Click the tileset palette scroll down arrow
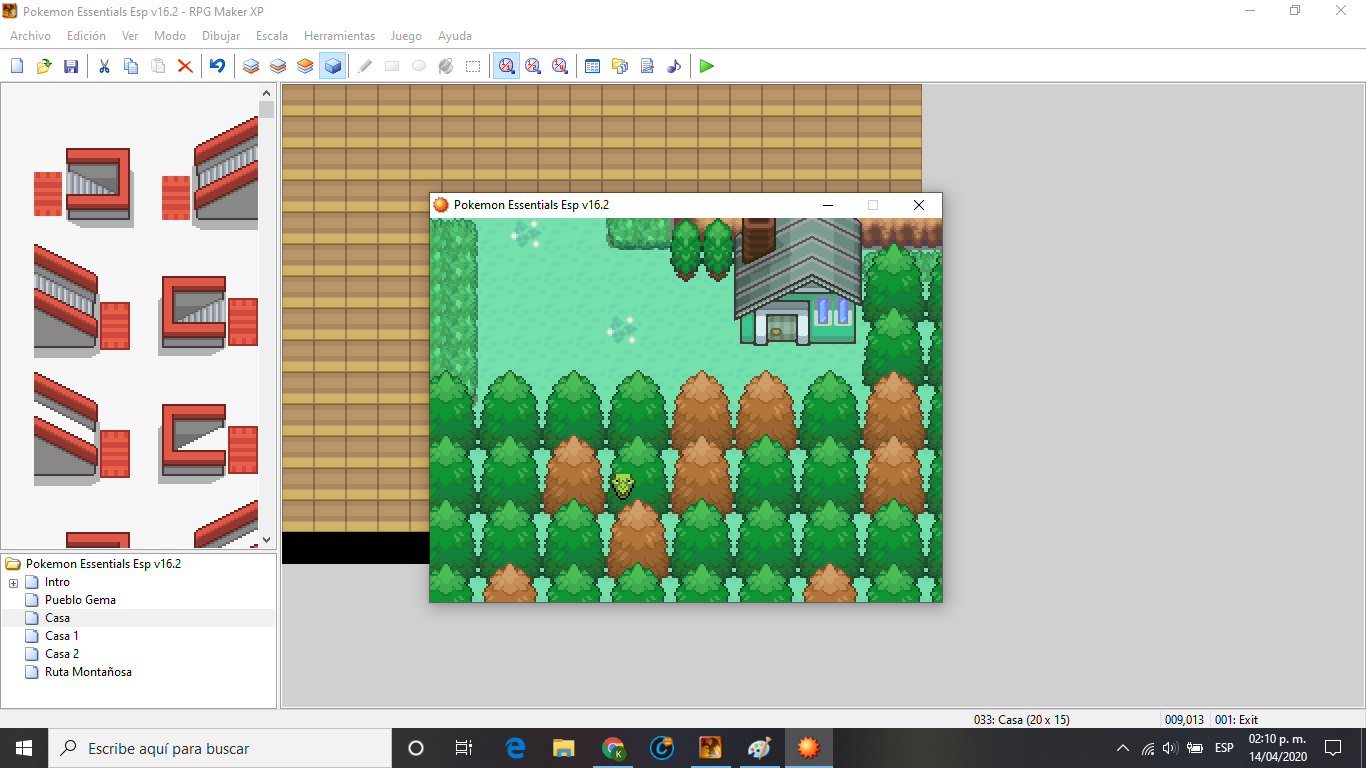The height and width of the screenshot is (768, 1366). click(x=266, y=540)
